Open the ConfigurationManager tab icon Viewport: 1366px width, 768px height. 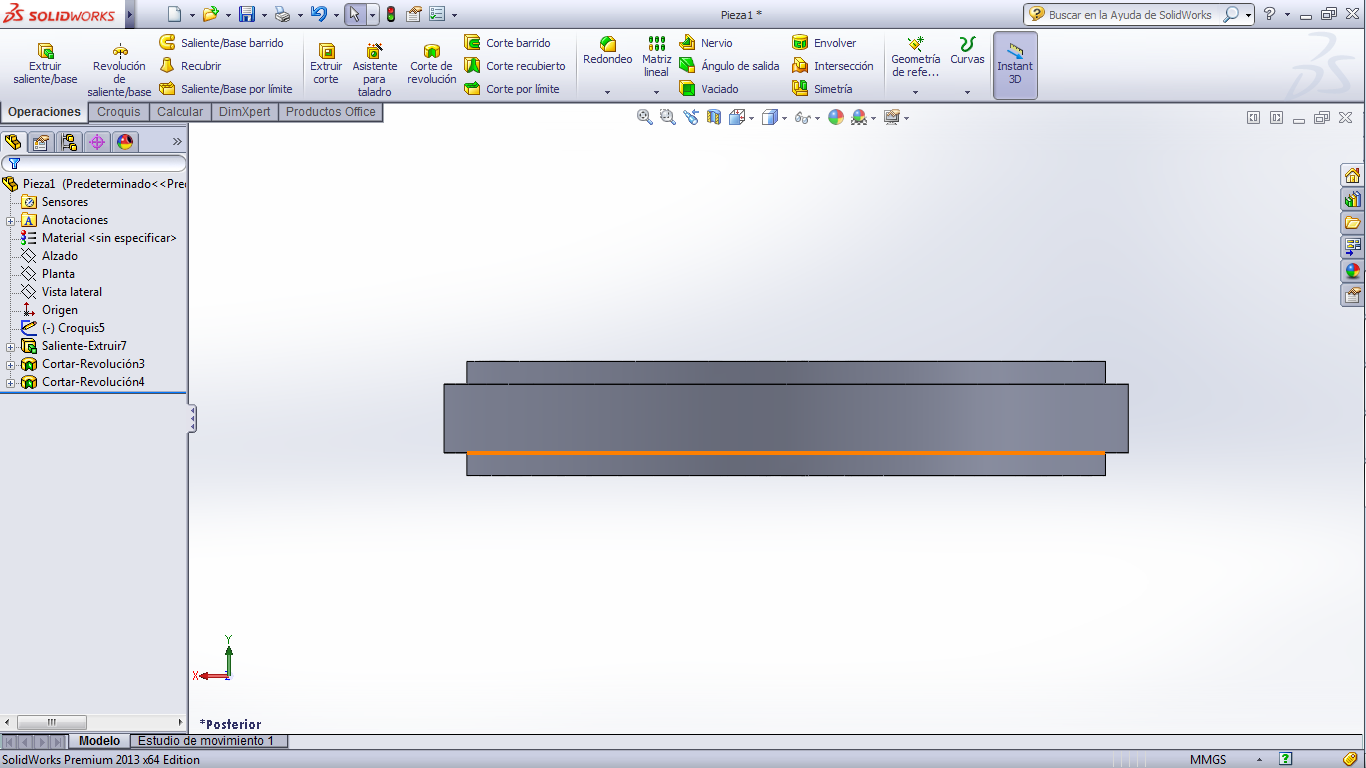point(69,142)
